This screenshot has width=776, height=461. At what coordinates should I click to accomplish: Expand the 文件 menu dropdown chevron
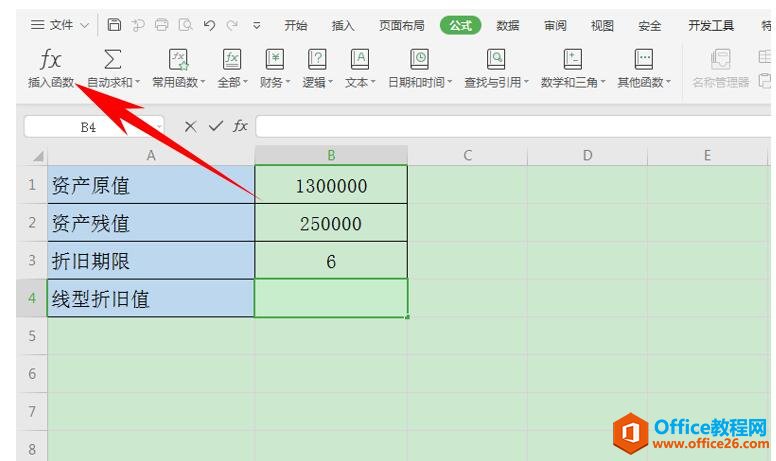pos(84,25)
